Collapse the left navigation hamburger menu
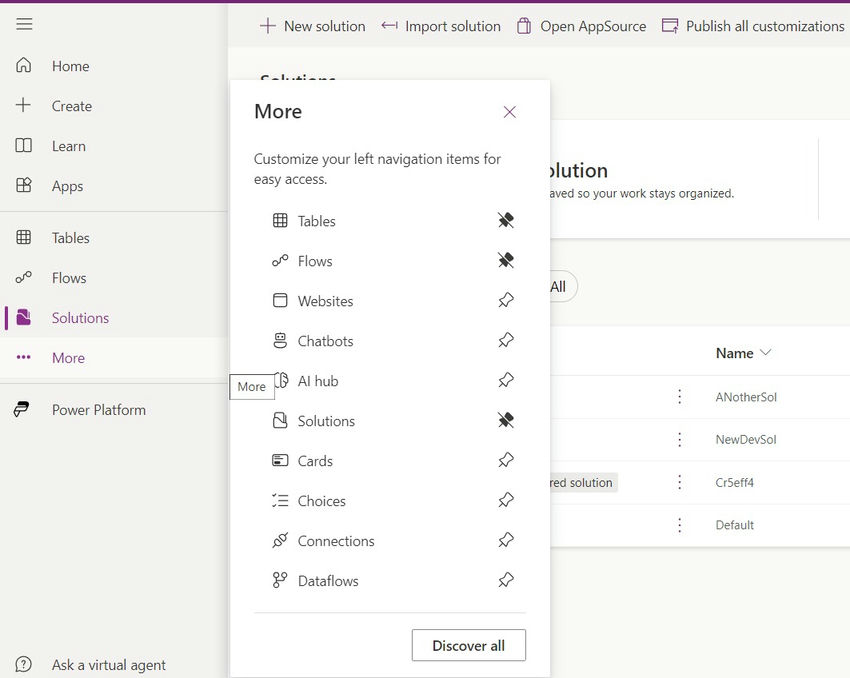Image resolution: width=850 pixels, height=678 pixels. point(24,25)
